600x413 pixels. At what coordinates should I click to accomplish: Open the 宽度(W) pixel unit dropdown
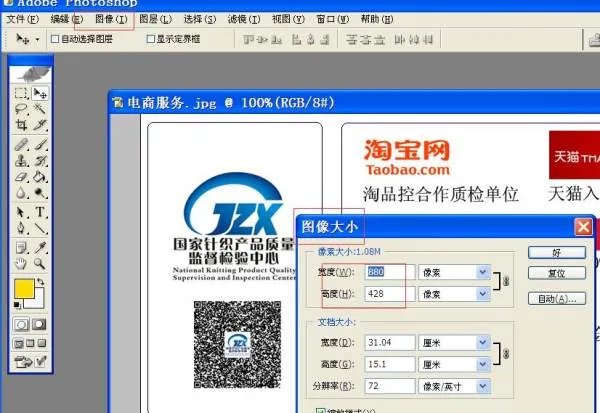coord(483,272)
